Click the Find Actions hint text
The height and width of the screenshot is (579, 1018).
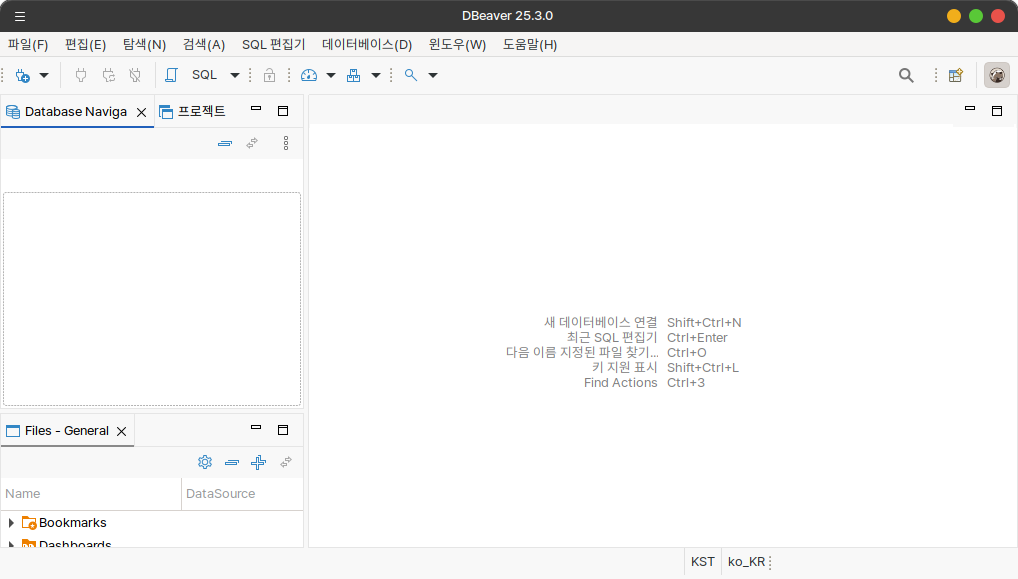[x=621, y=383]
